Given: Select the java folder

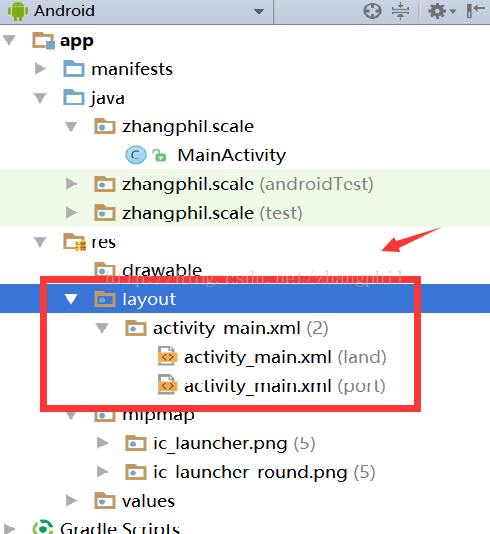Looking at the screenshot, I should (108, 99).
